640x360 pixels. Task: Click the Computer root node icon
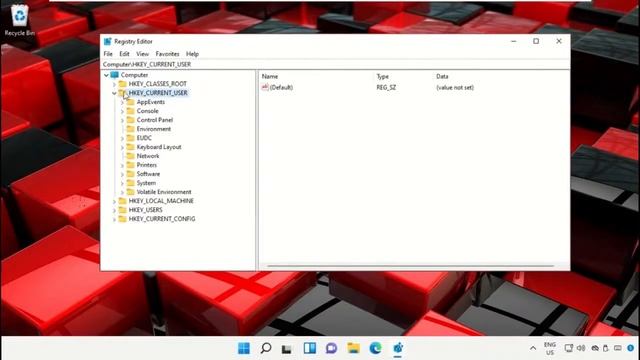[x=115, y=75]
